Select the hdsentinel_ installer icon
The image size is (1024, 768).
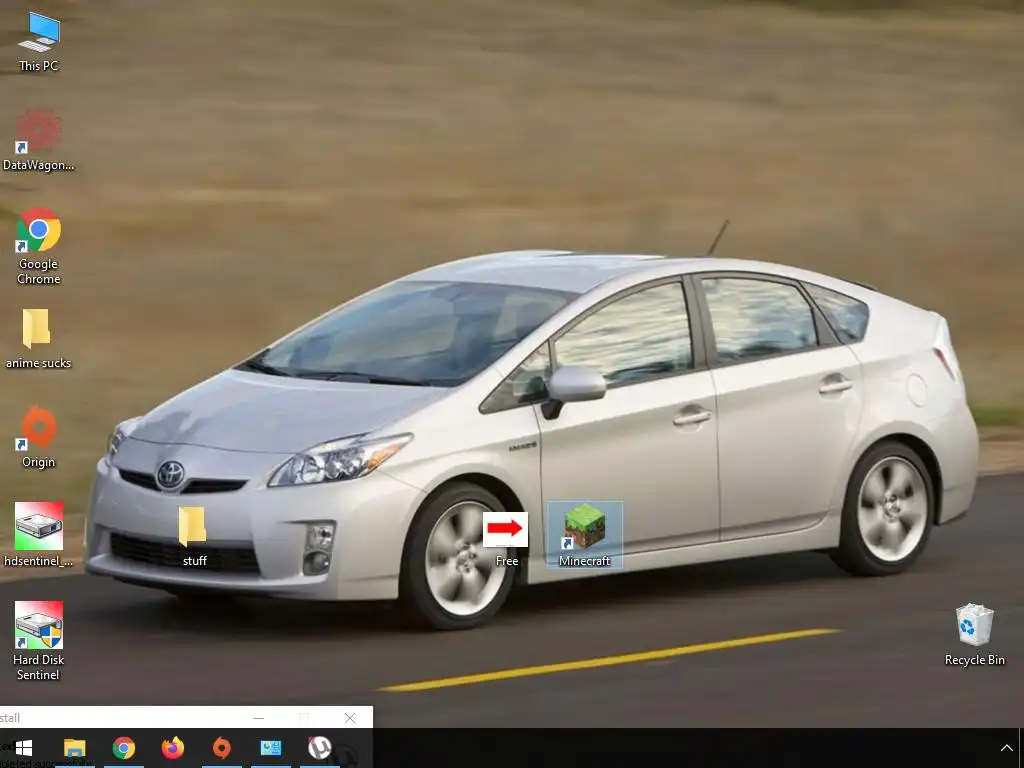[x=39, y=526]
